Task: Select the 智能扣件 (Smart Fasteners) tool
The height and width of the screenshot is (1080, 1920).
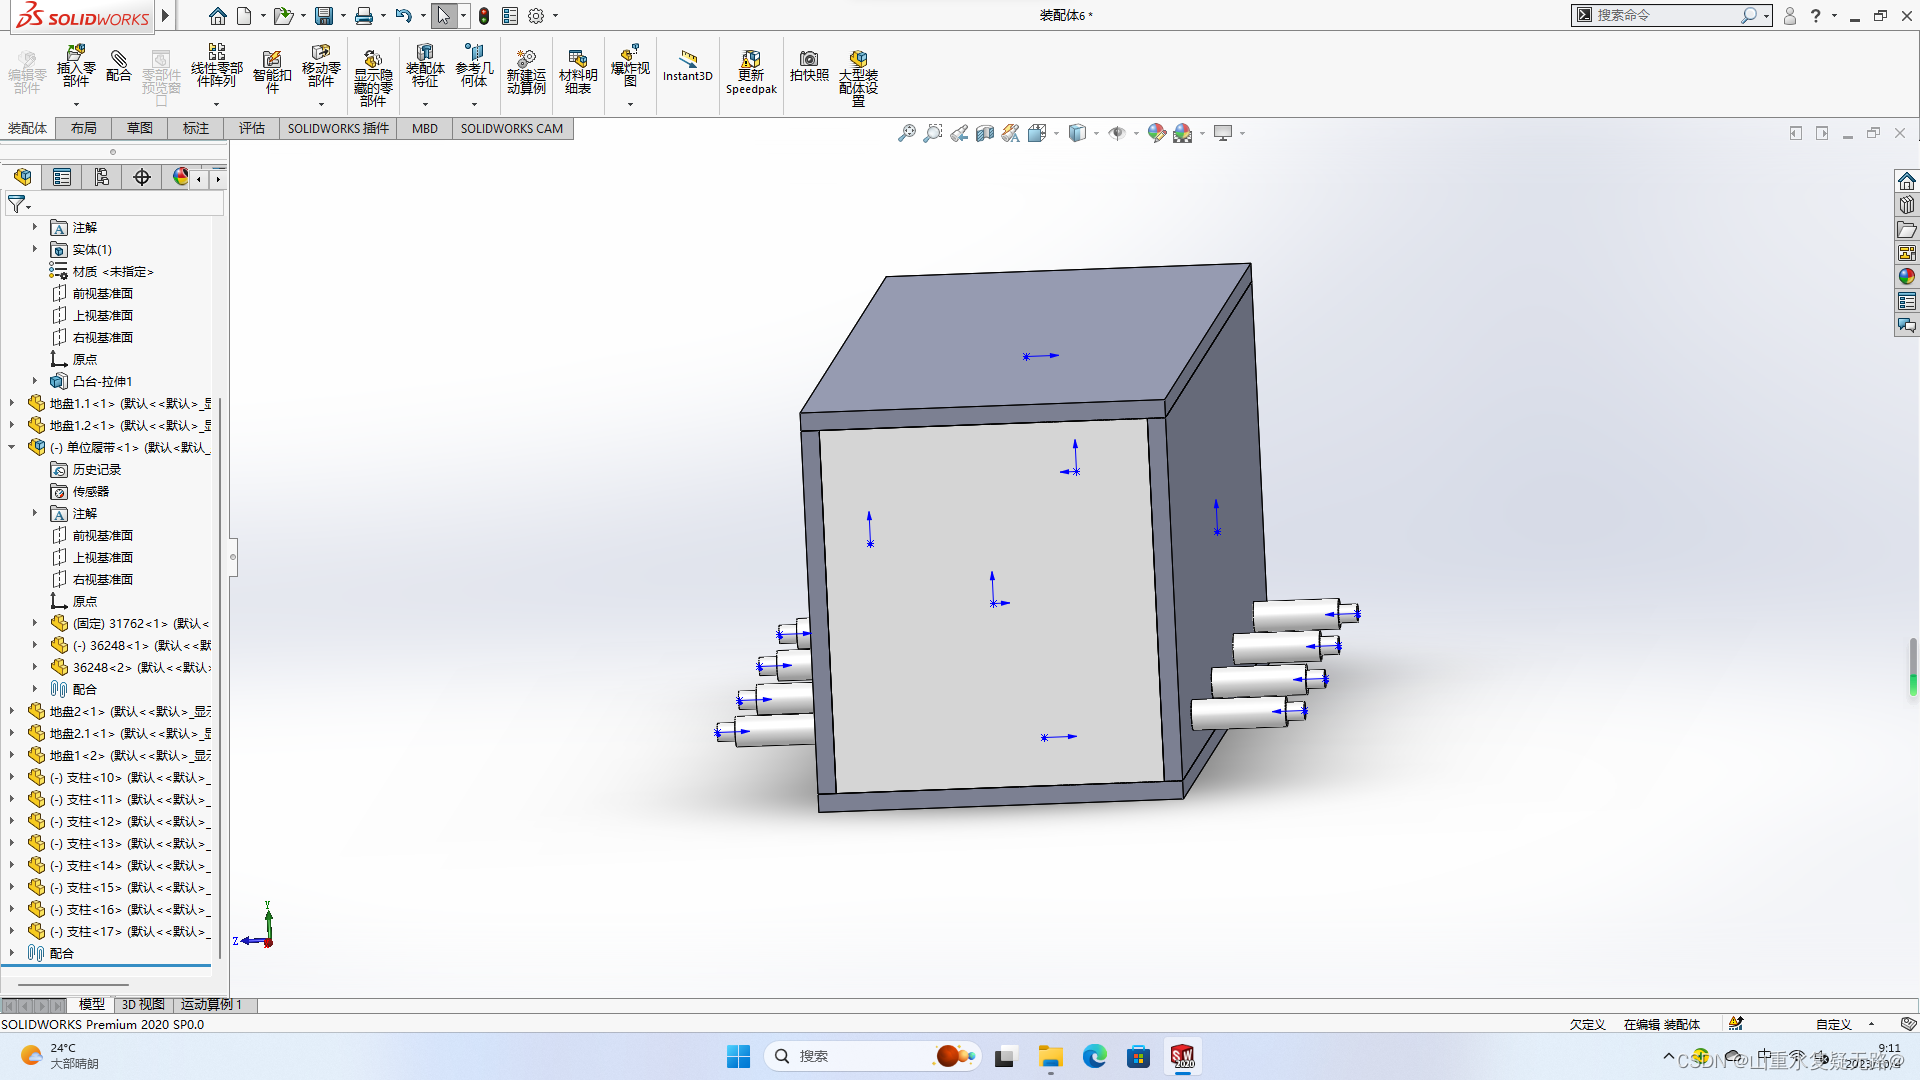Action: coord(271,68)
